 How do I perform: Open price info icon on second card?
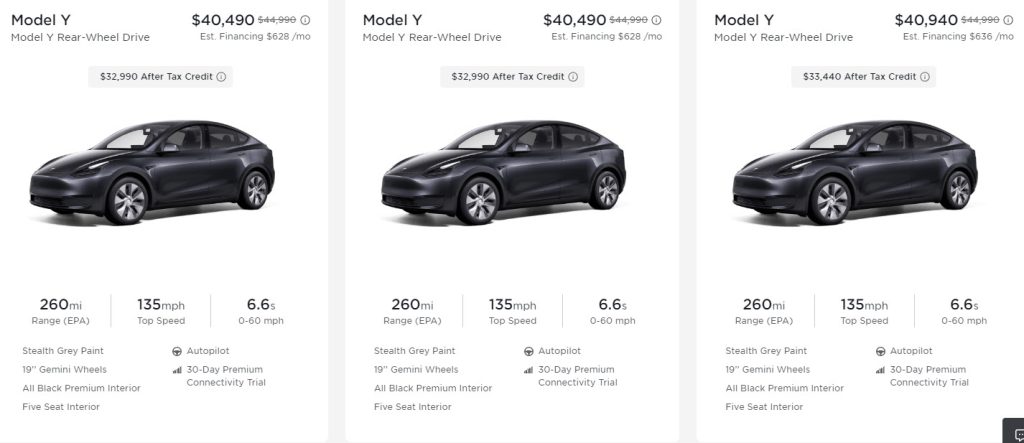tap(657, 20)
